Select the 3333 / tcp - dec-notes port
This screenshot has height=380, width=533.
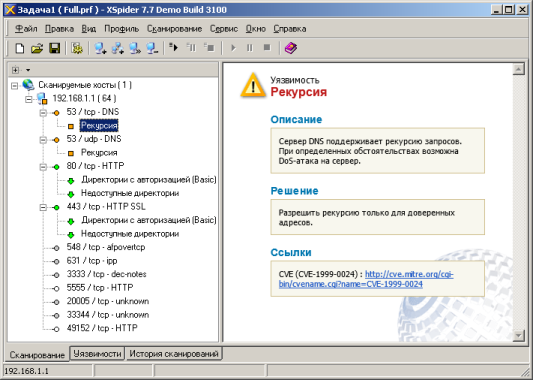[x=106, y=274]
